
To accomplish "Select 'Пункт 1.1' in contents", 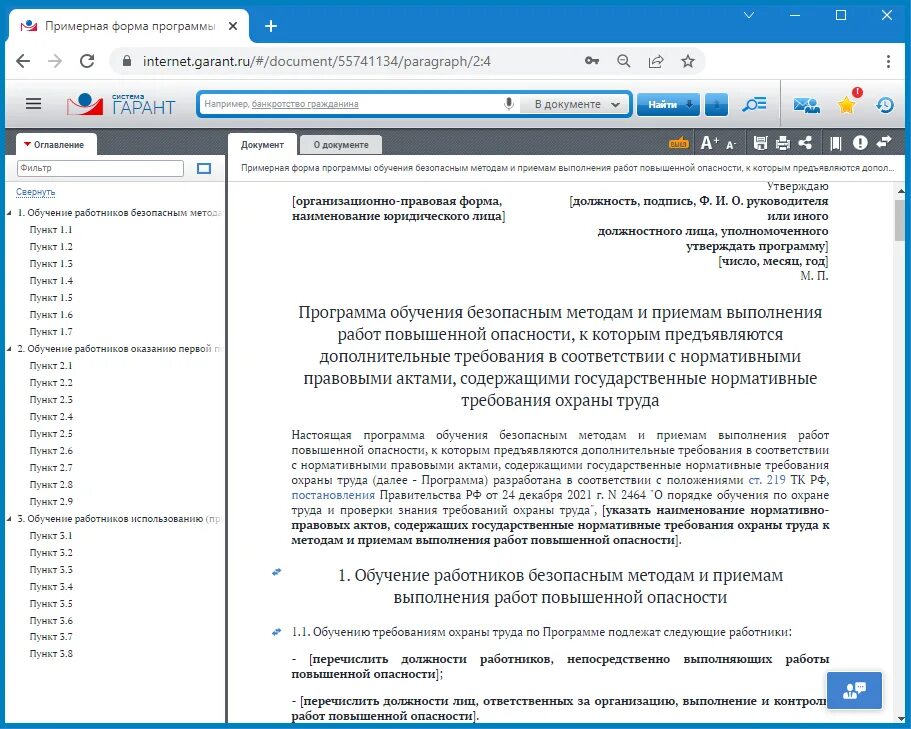I will (x=51, y=230).
